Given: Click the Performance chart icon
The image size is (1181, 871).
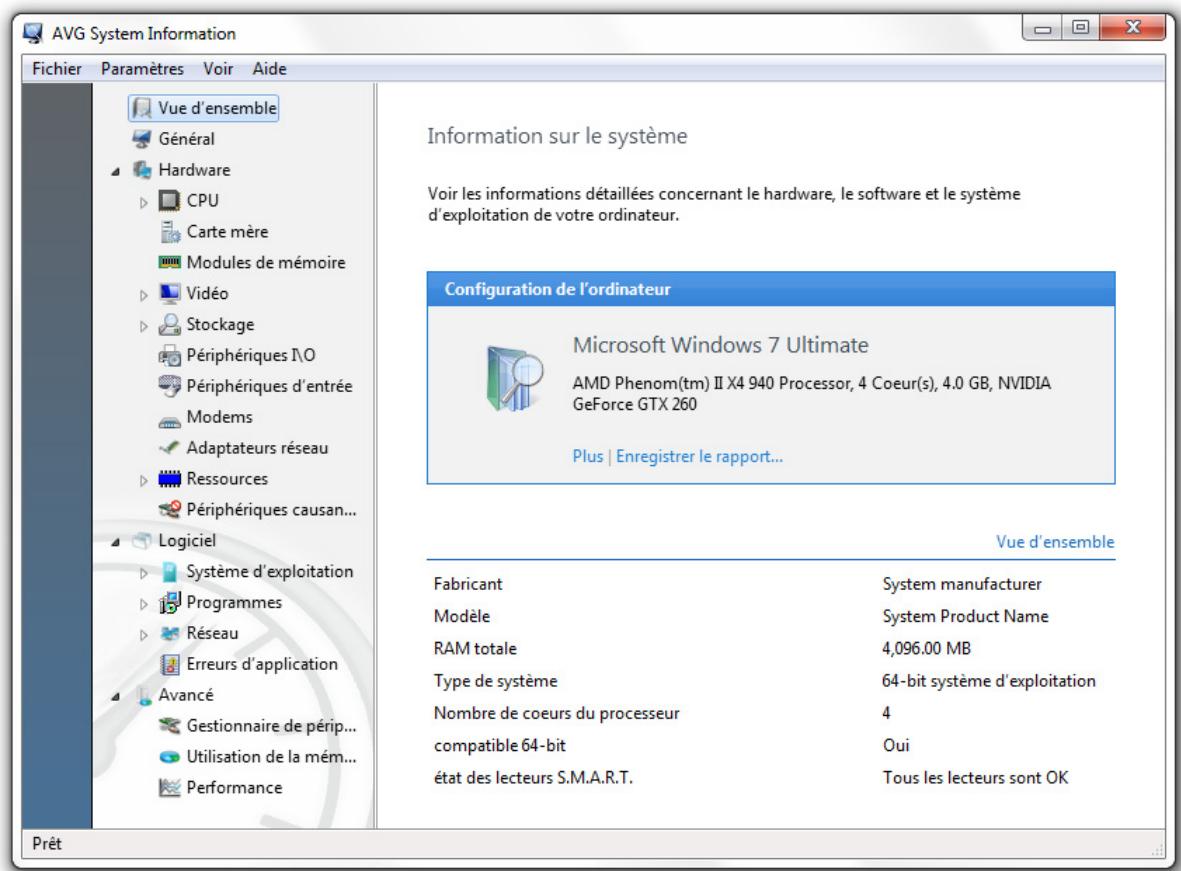Looking at the screenshot, I should click(x=169, y=787).
